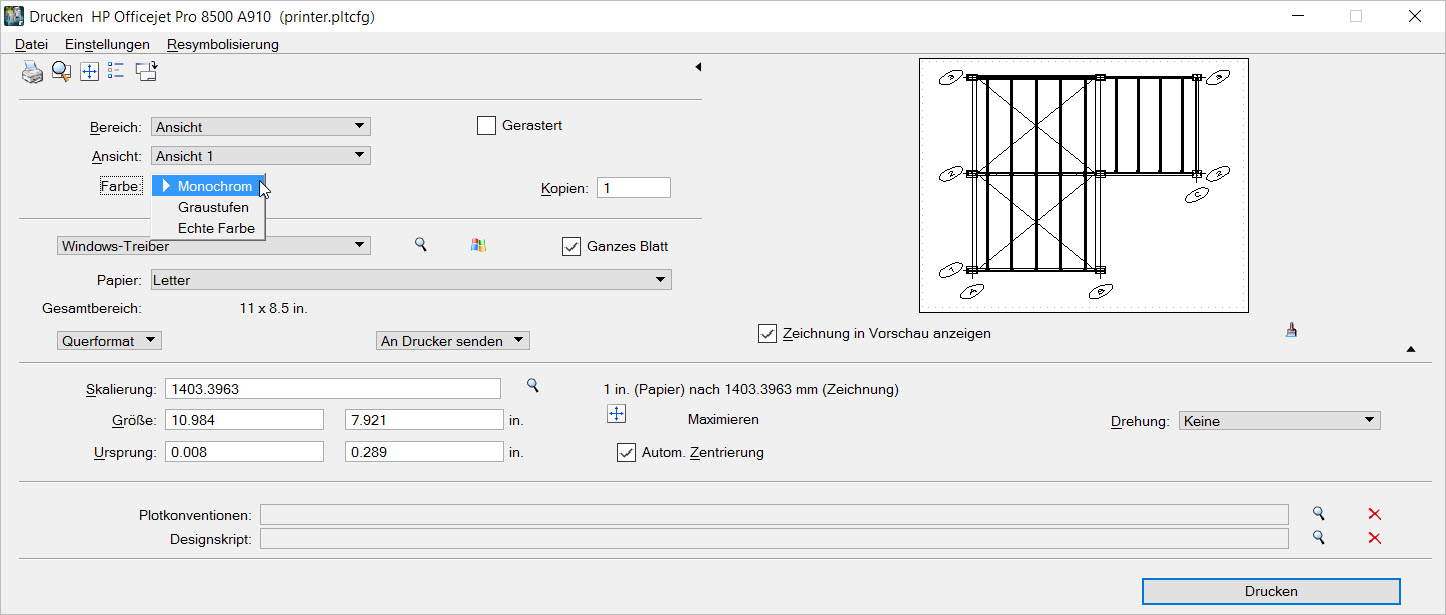Clear Designskript with the red X
Screen dimensions: 1446x615
point(1374,538)
